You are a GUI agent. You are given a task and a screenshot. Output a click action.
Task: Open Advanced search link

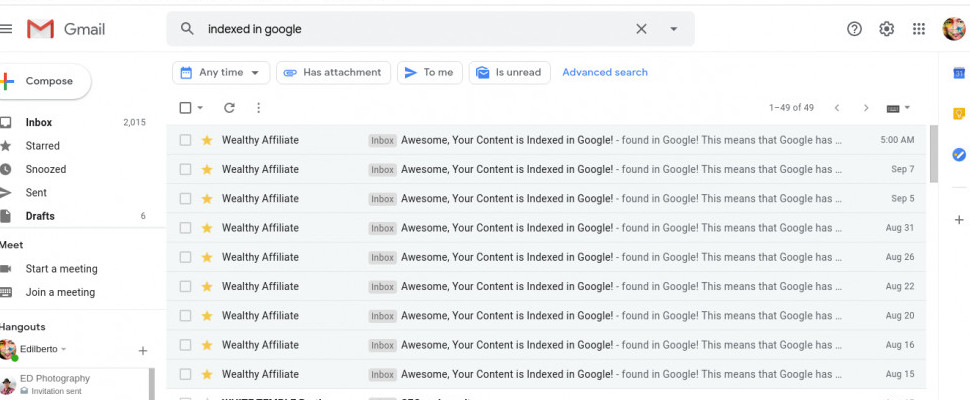pyautogui.click(x=604, y=72)
